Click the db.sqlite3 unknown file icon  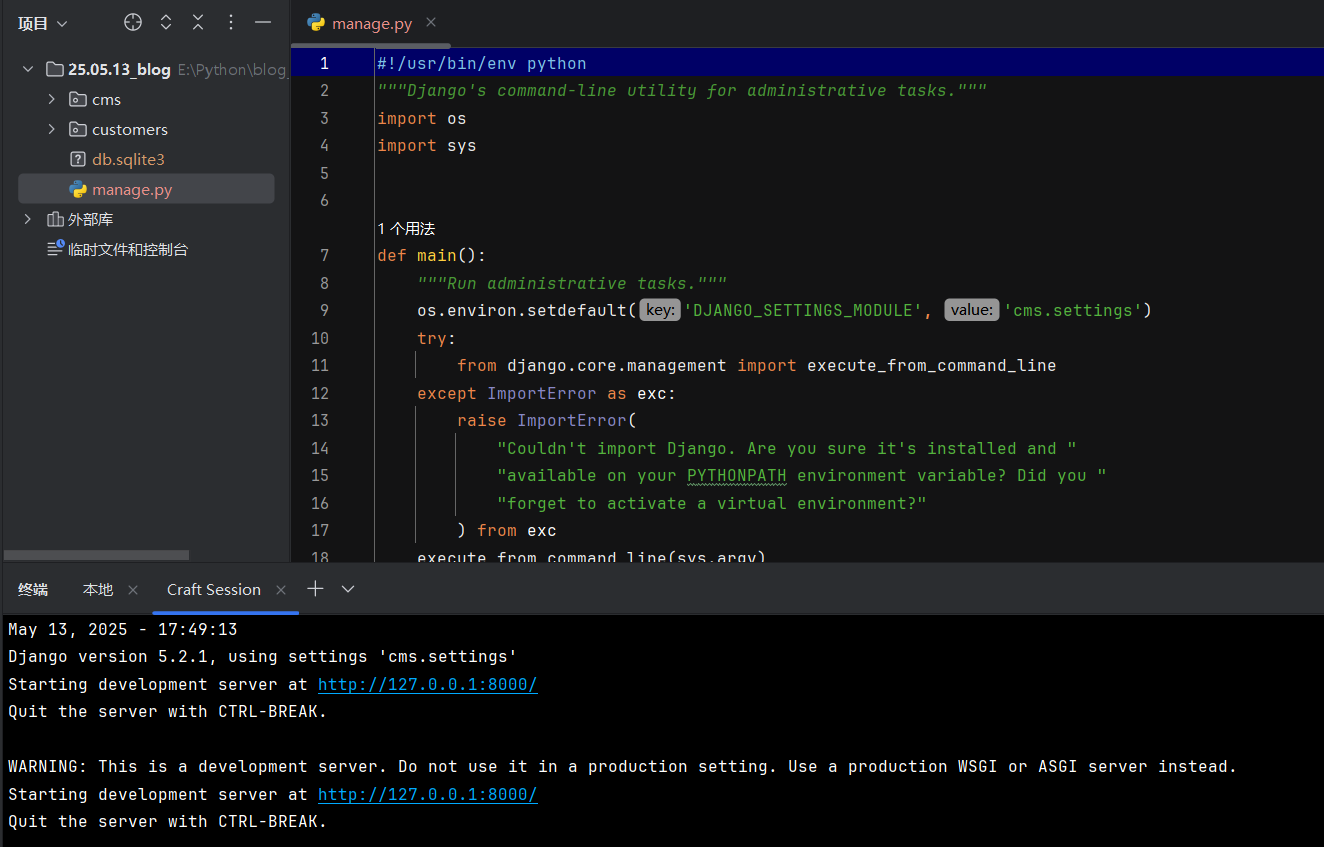[x=77, y=160]
